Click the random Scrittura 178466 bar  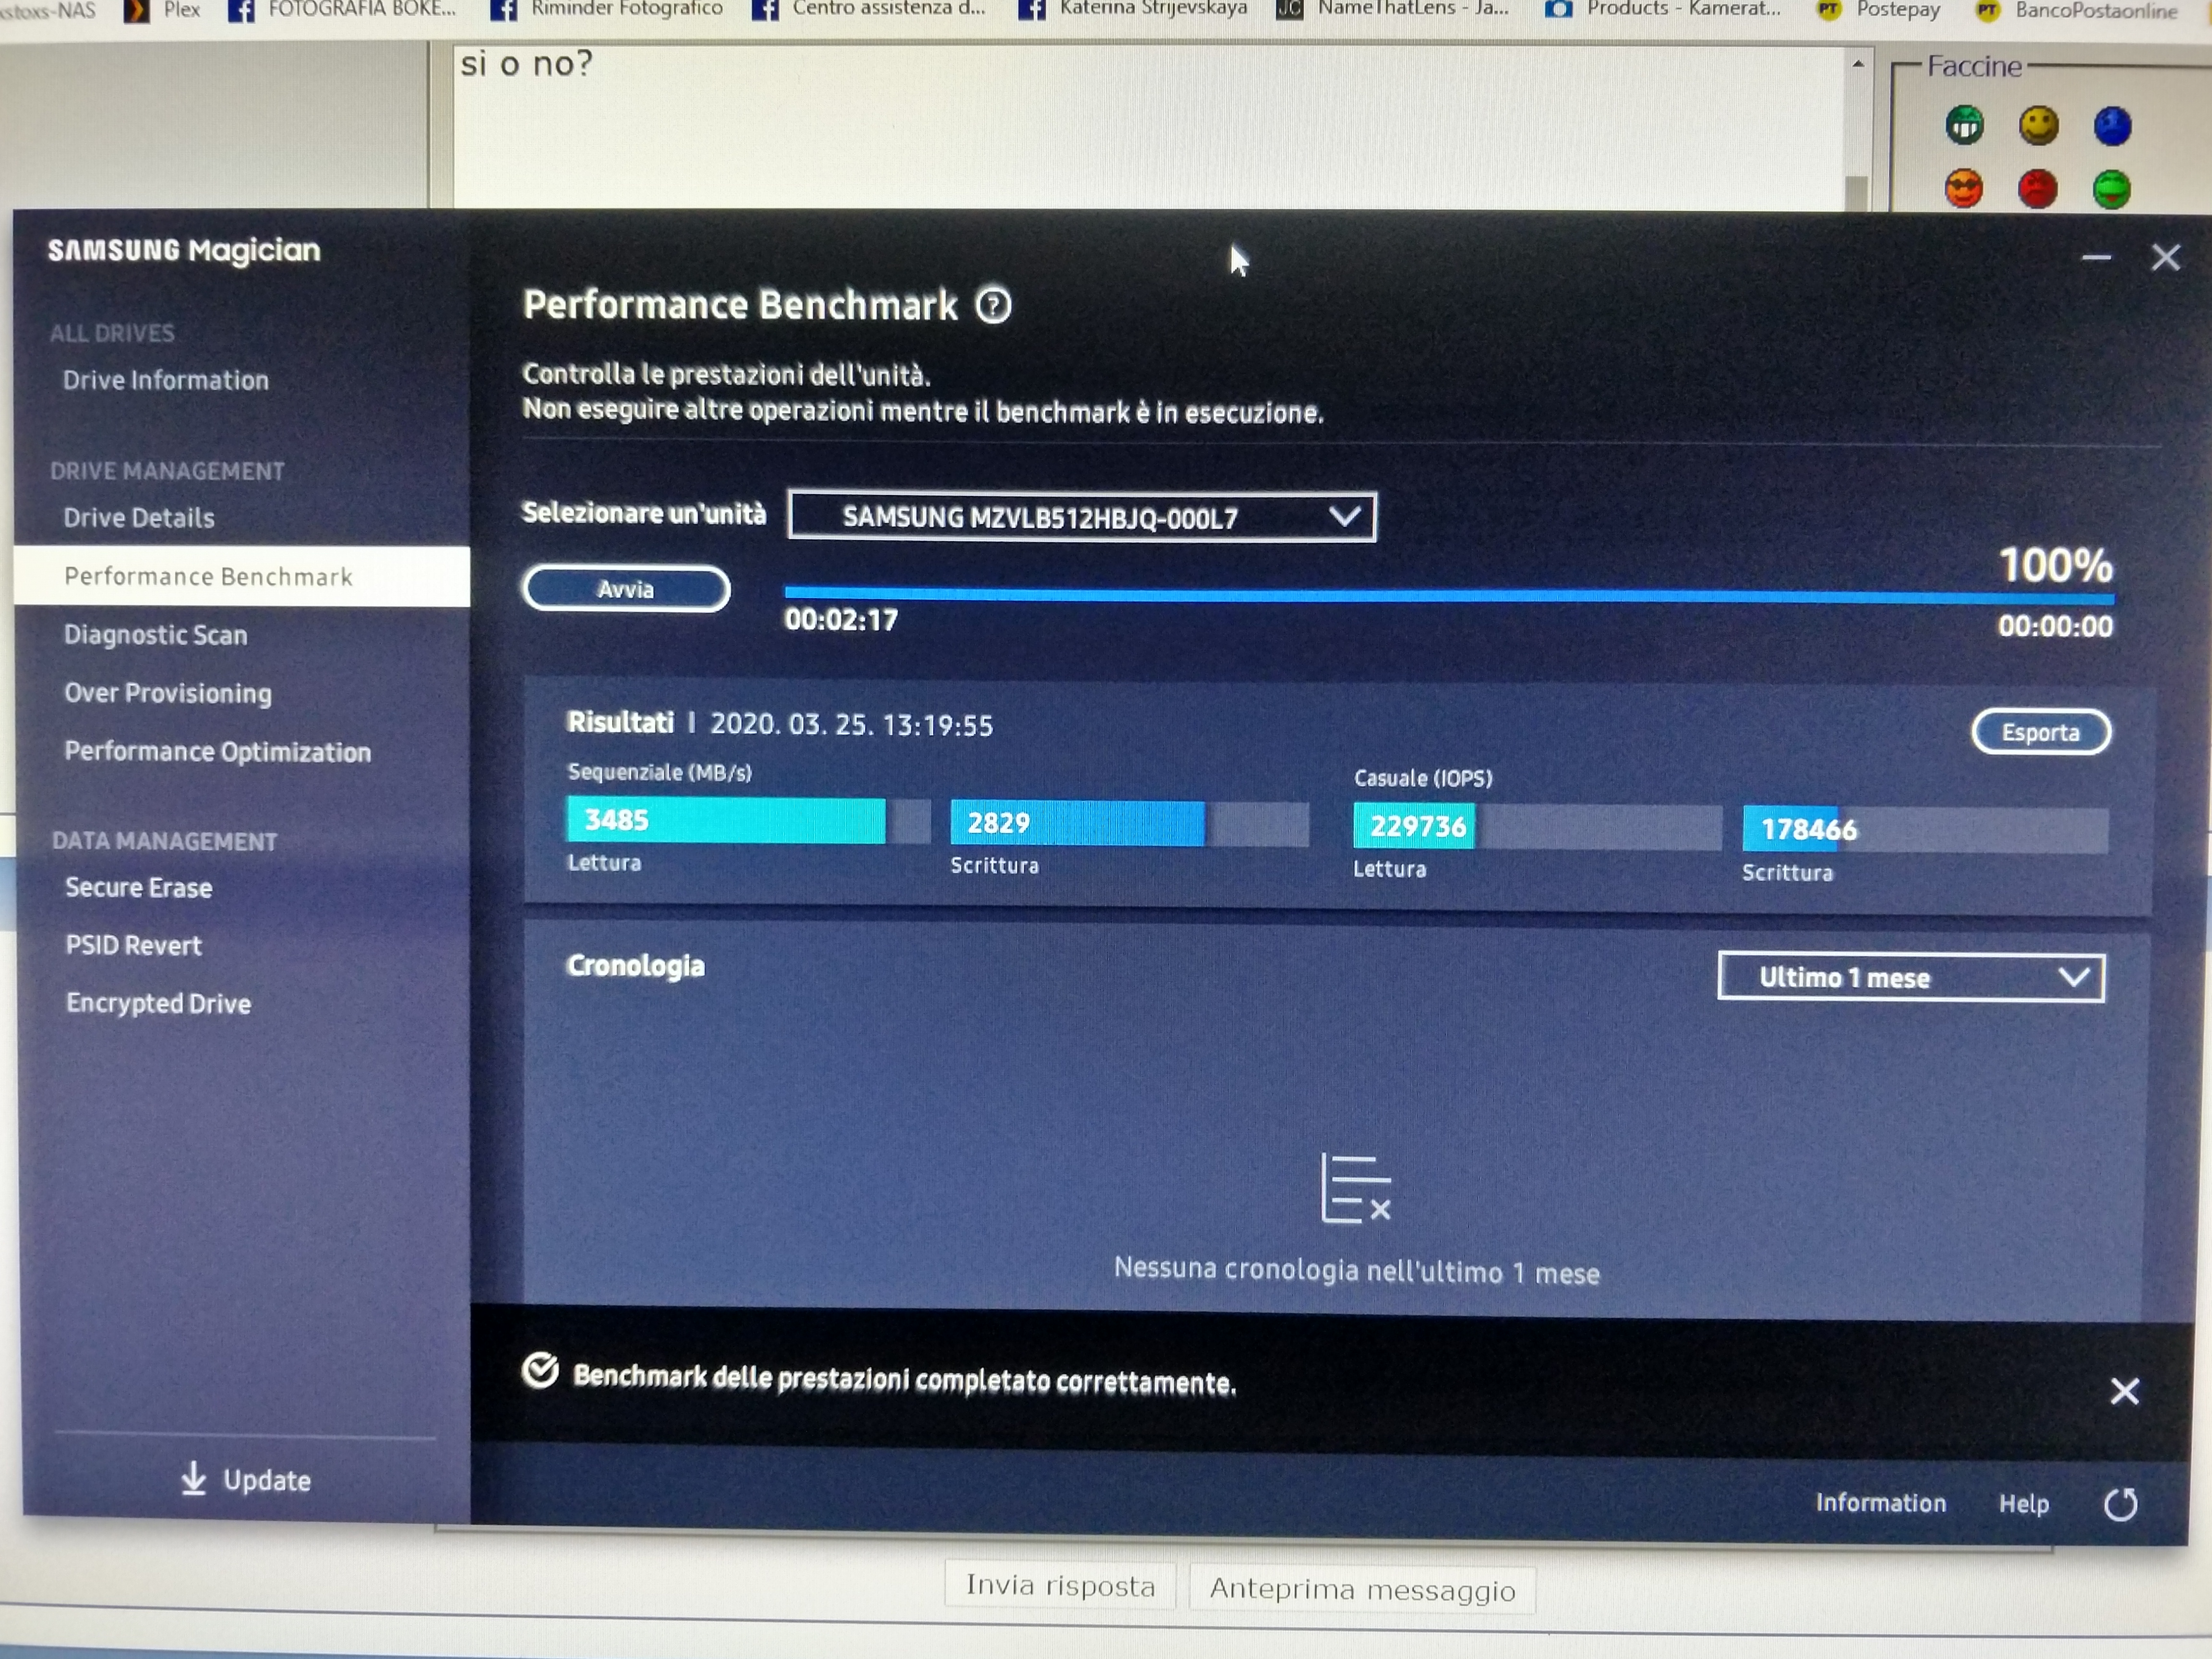click(x=1925, y=830)
